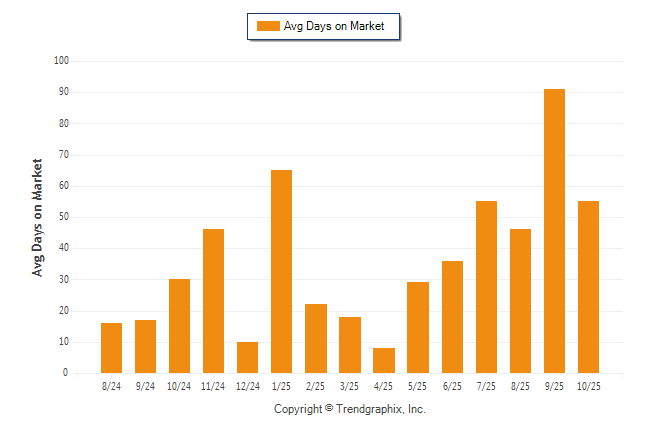Click the 1/25 bar at 65 days
This screenshot has height=434, width=646.
pyautogui.click(x=282, y=271)
